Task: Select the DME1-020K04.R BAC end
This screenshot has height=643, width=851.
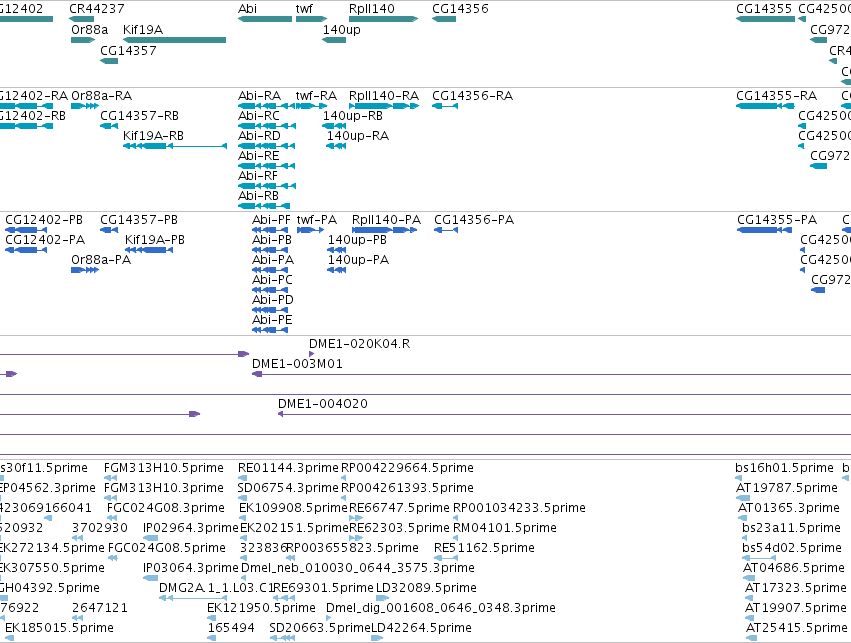Action: (312, 354)
